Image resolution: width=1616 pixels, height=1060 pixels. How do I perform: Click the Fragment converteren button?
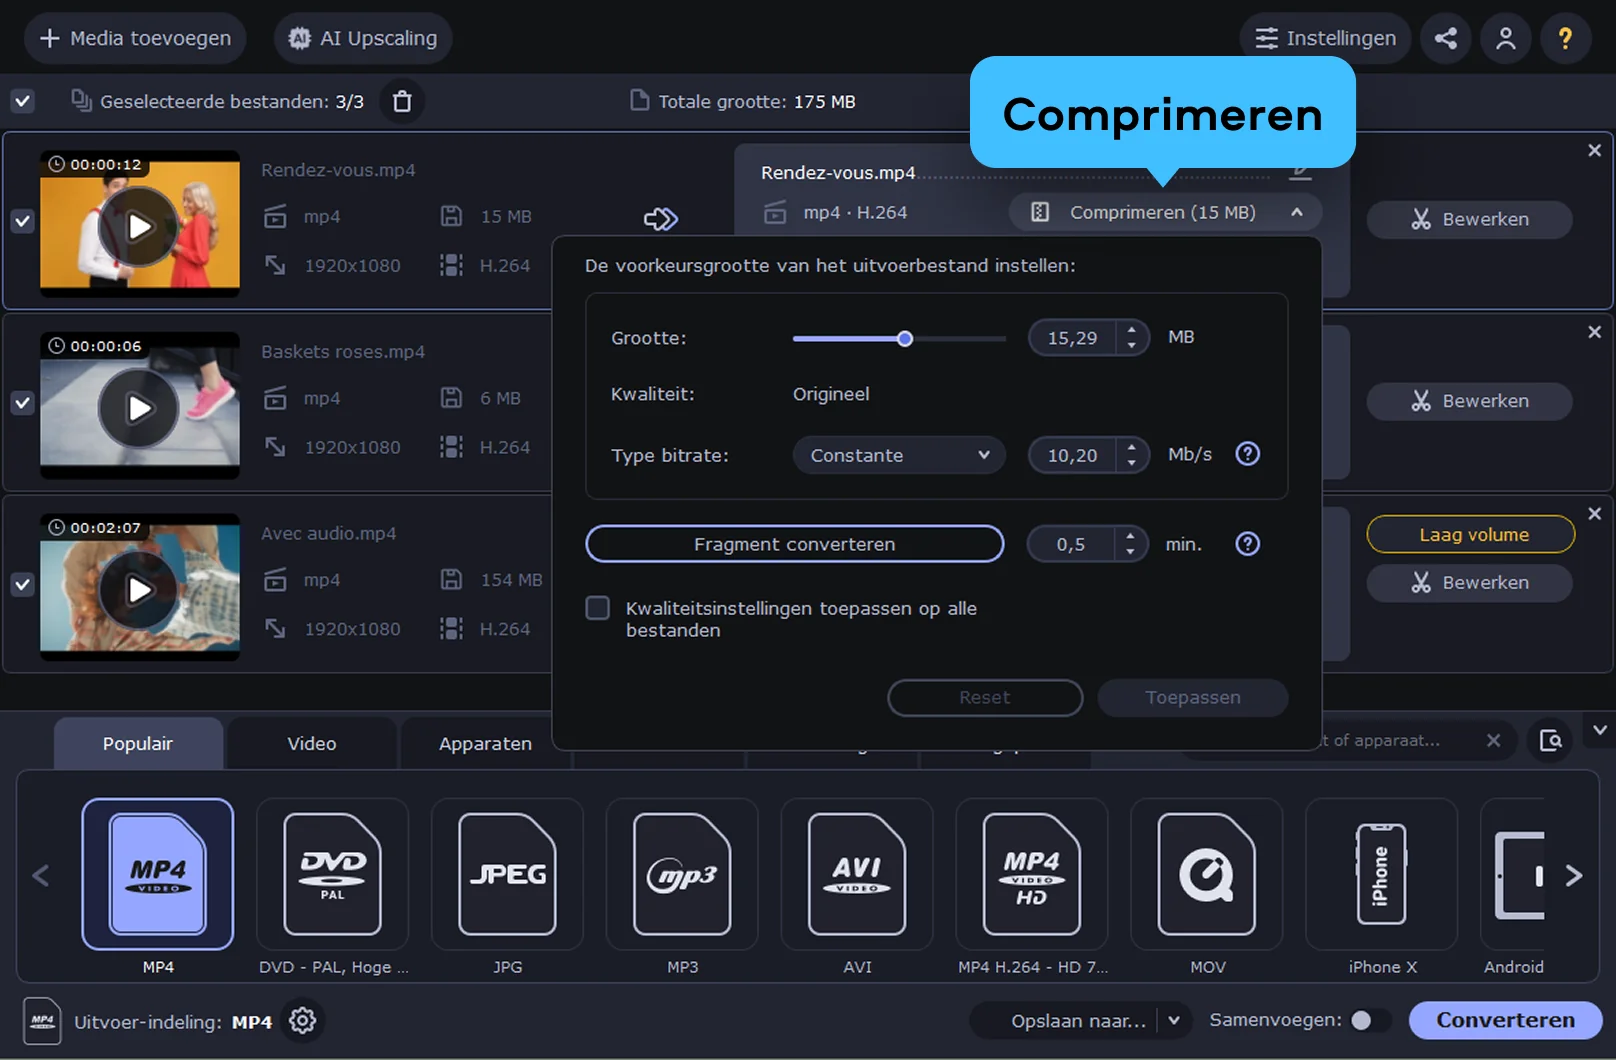point(794,544)
